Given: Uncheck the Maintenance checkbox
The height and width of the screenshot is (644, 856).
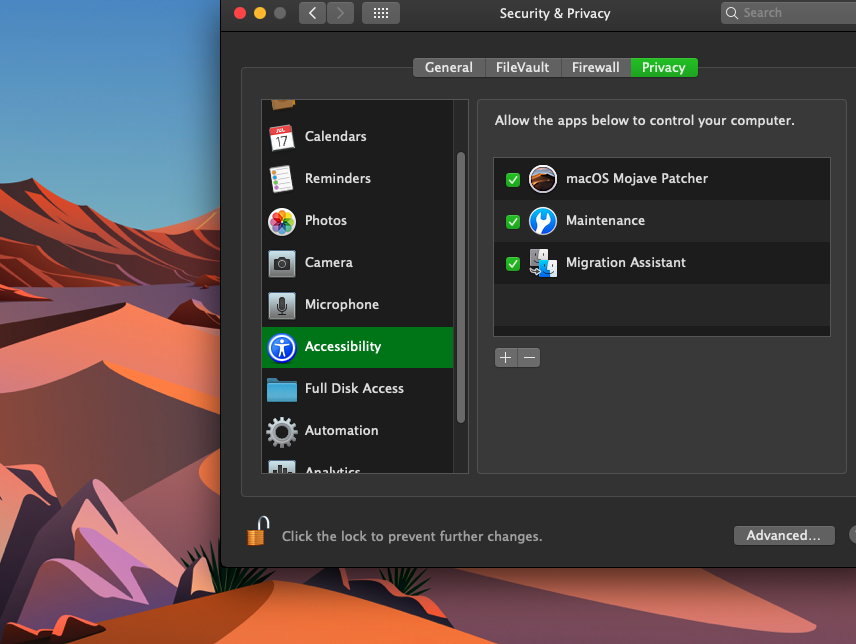Looking at the screenshot, I should 513,222.
